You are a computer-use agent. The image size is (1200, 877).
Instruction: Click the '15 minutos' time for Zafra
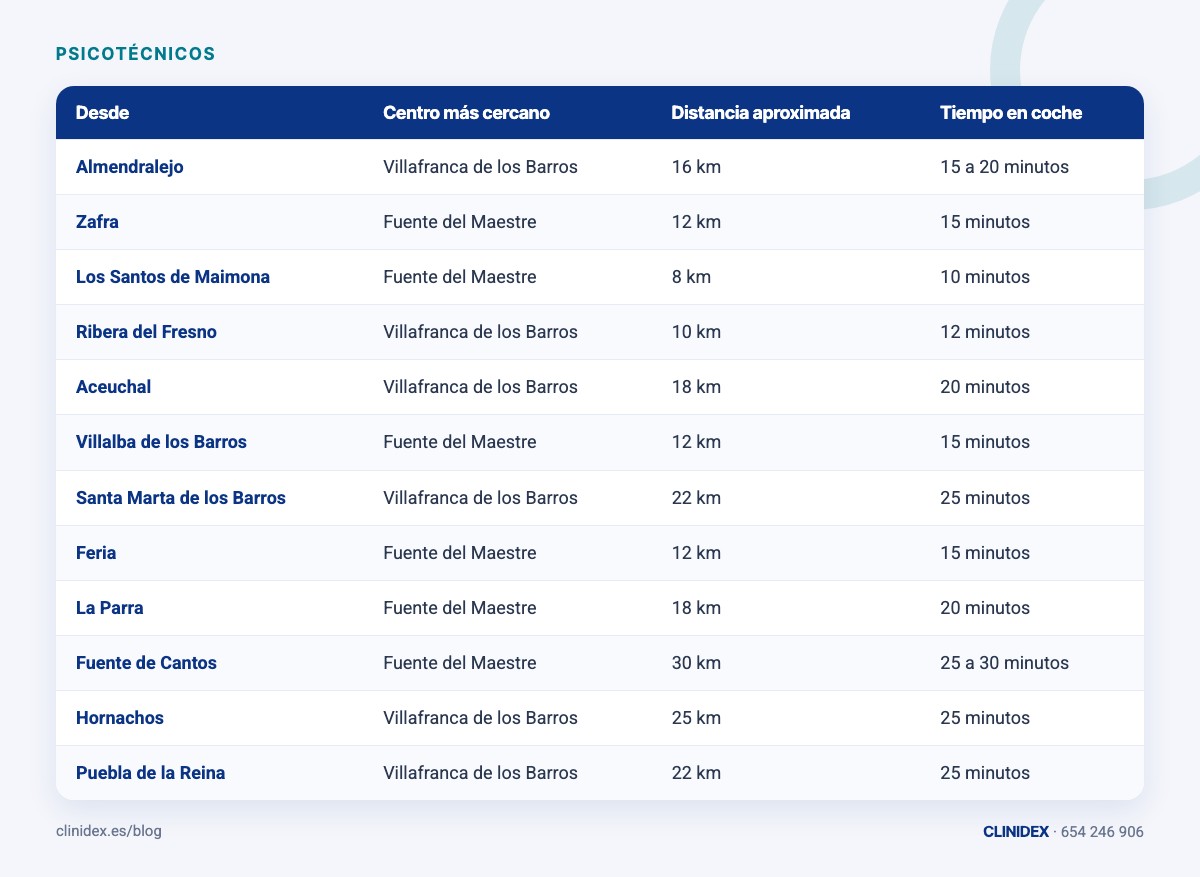coord(985,222)
